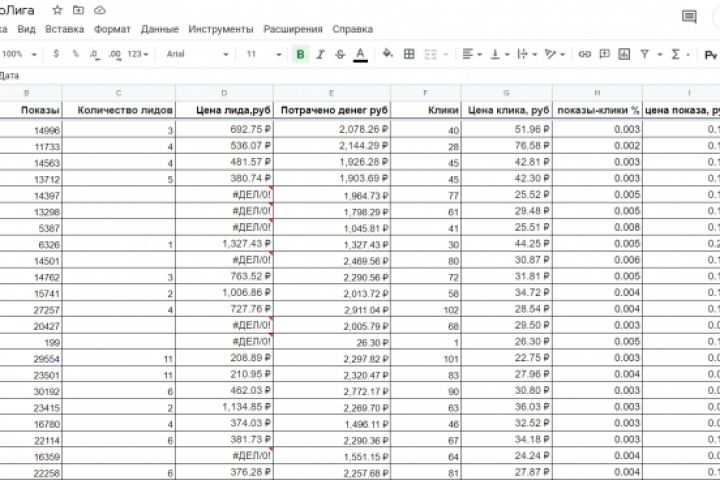This screenshot has height=480, width=720.
Task: Select cell with value 29654
Action: 31,358
